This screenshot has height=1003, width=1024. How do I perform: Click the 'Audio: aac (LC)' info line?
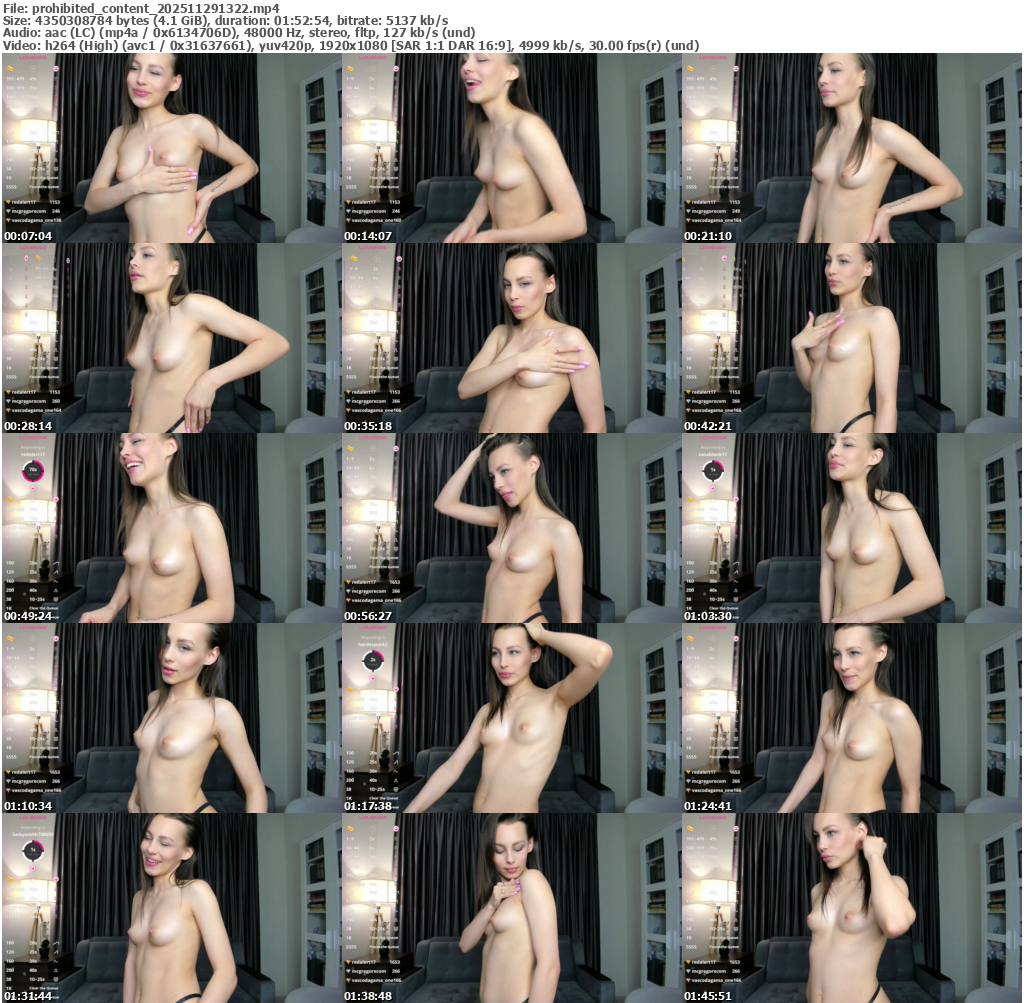239,33
